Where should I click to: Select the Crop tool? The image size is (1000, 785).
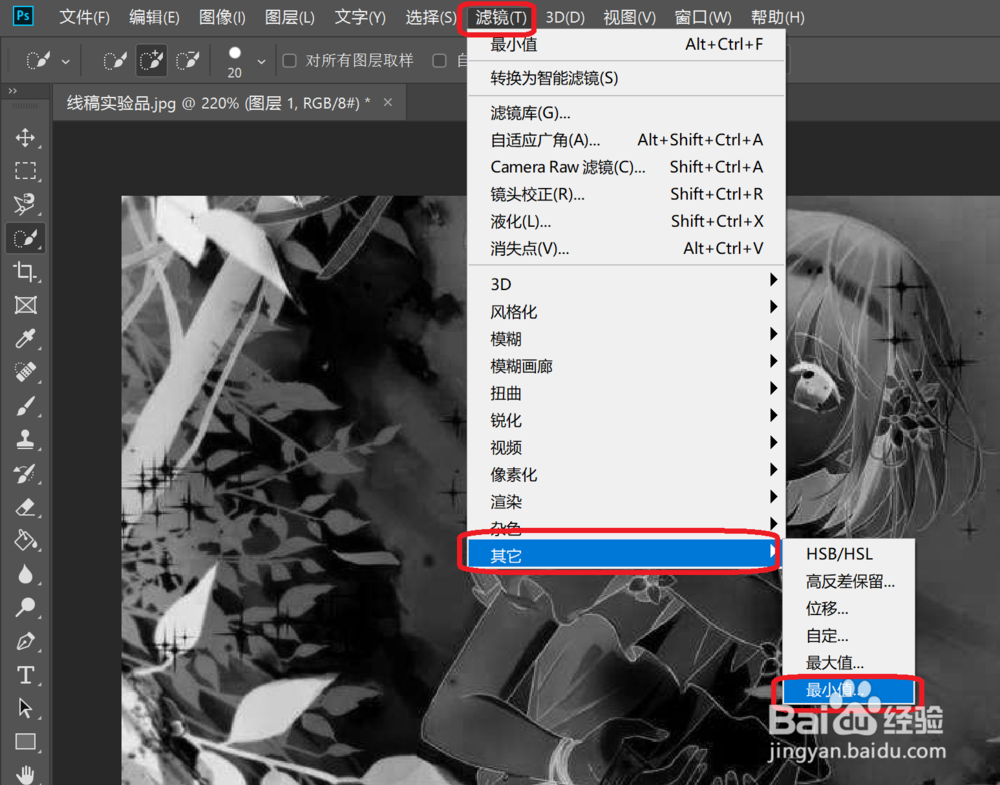pos(26,272)
